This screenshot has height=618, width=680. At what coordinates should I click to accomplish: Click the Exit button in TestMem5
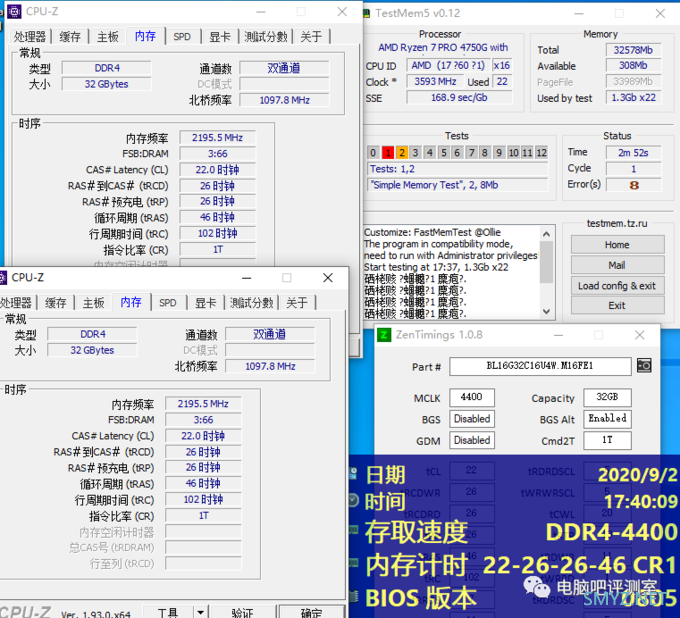coord(617,305)
